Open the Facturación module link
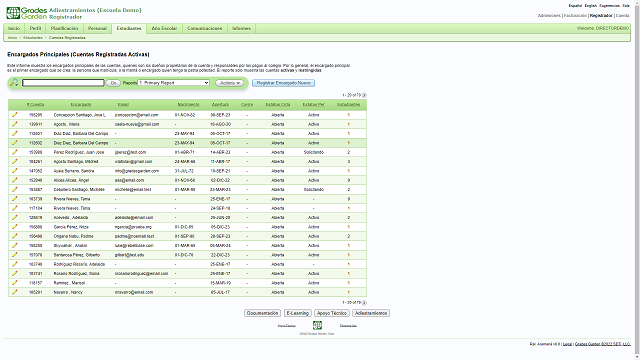 click(575, 16)
